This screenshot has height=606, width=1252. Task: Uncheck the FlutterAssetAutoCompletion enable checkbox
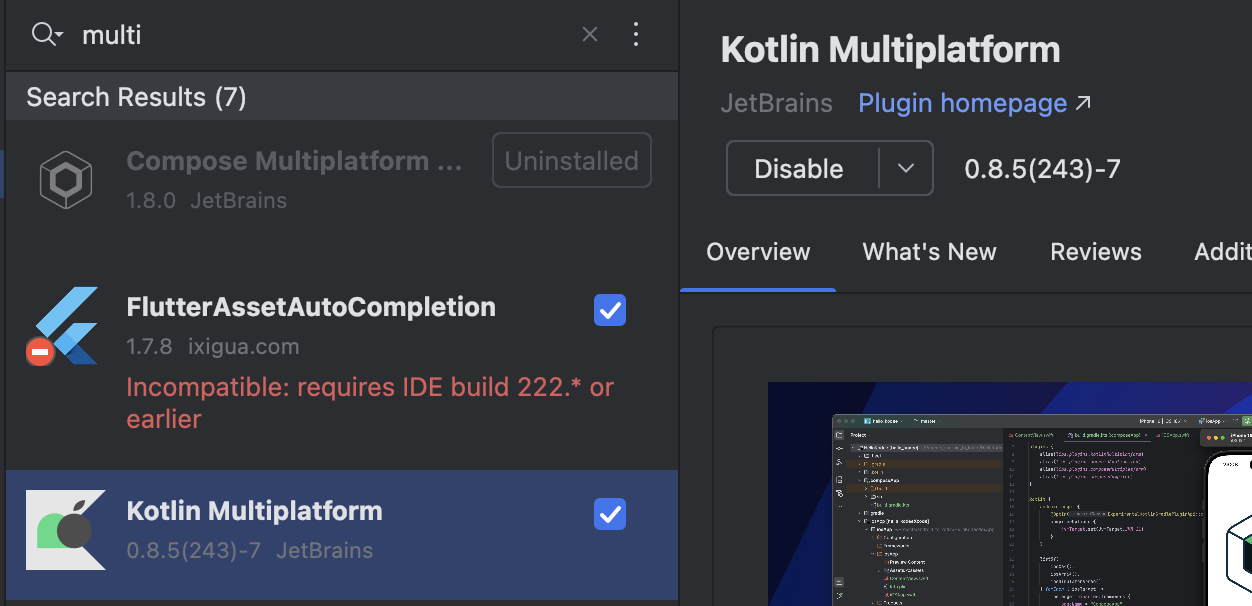610,310
